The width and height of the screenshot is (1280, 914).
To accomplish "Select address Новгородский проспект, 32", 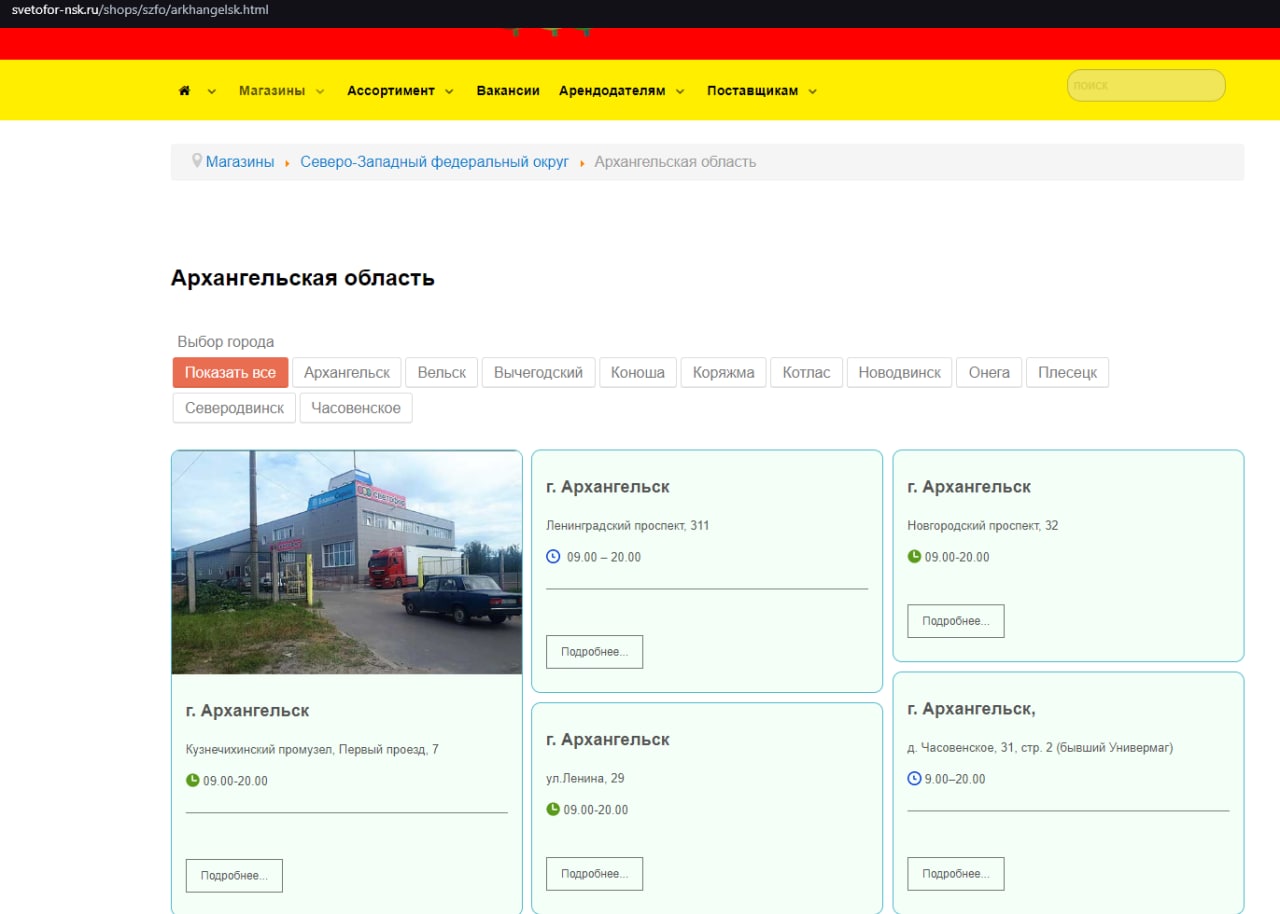I will tap(983, 525).
